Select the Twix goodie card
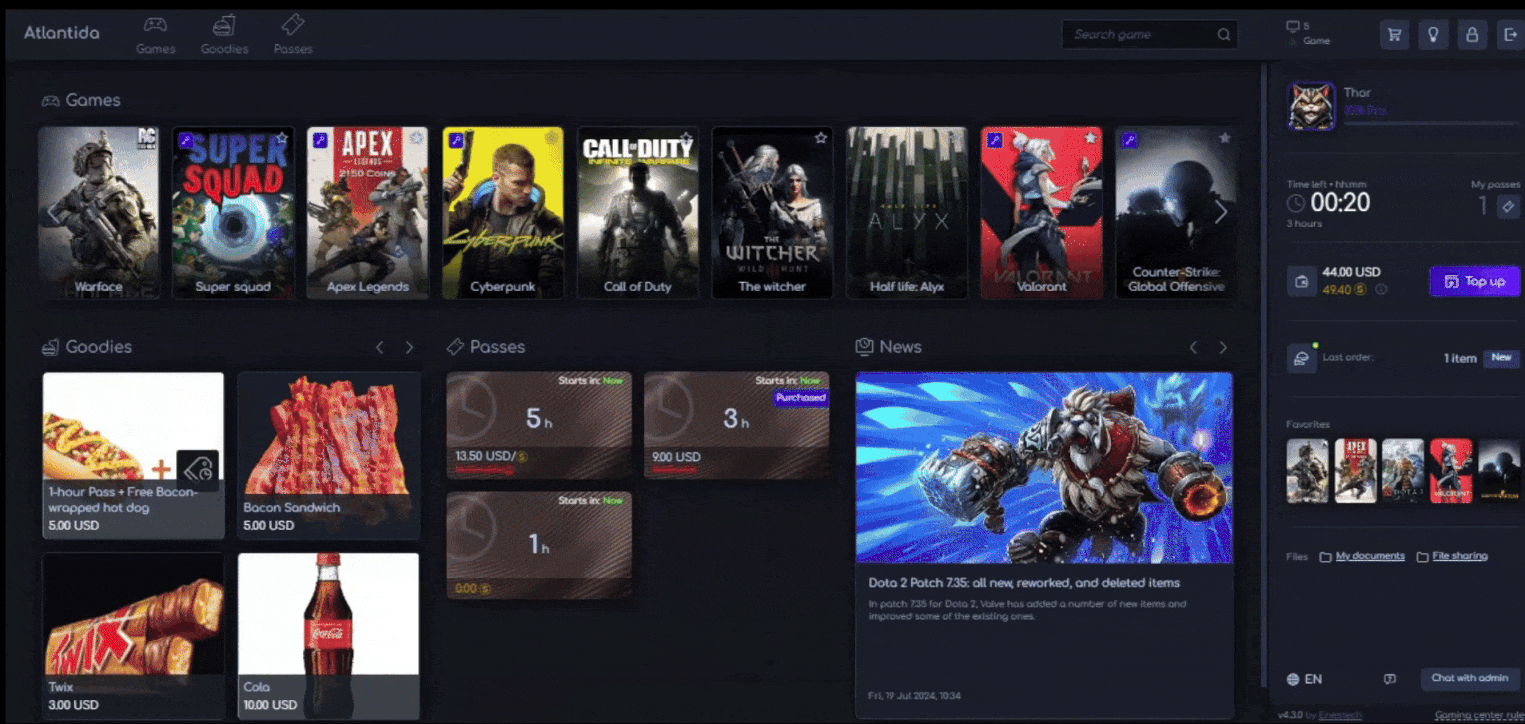This screenshot has width=1525, height=724. [x=133, y=636]
